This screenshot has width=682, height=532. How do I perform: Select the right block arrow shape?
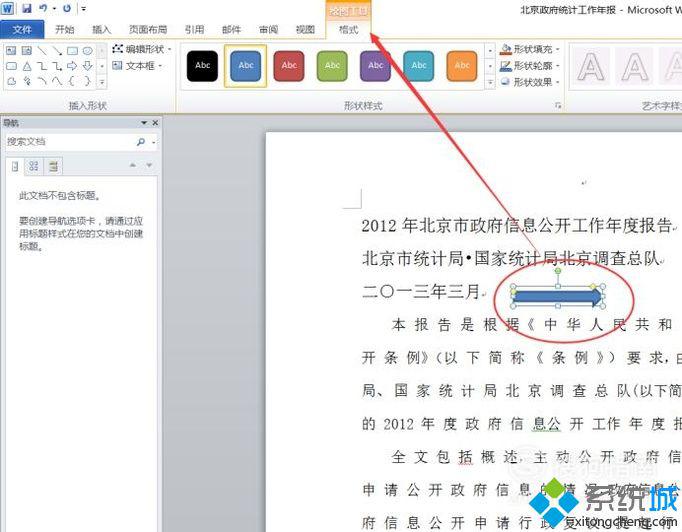pos(72,66)
